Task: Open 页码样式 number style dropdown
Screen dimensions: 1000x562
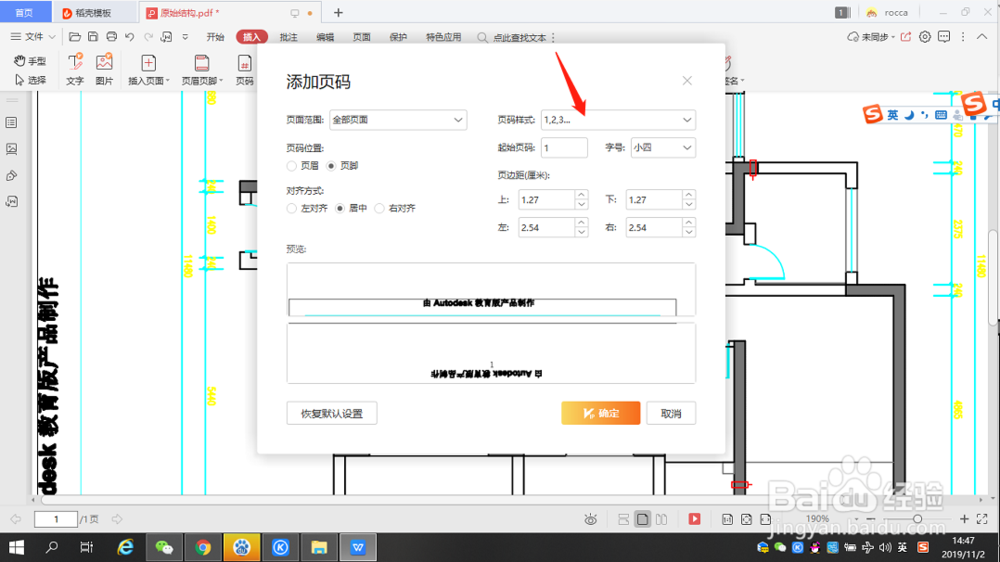Action: pos(618,120)
